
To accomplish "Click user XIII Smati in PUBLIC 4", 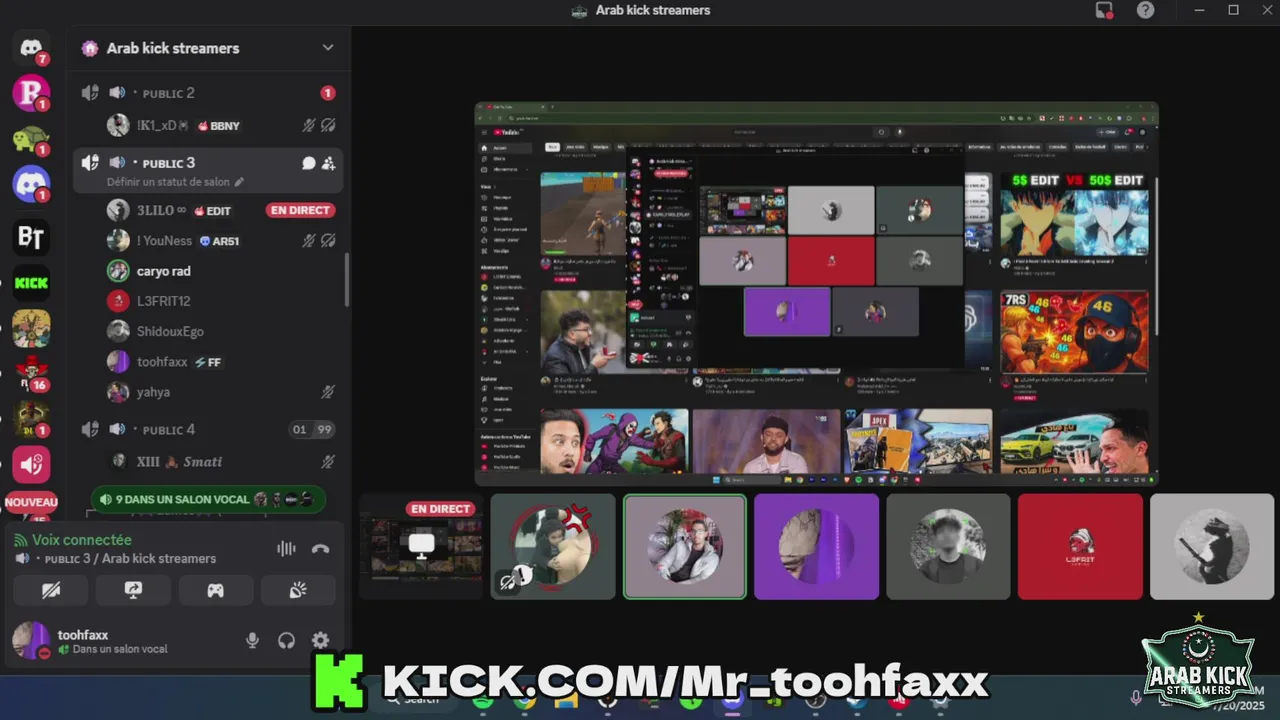I will (x=208, y=461).
